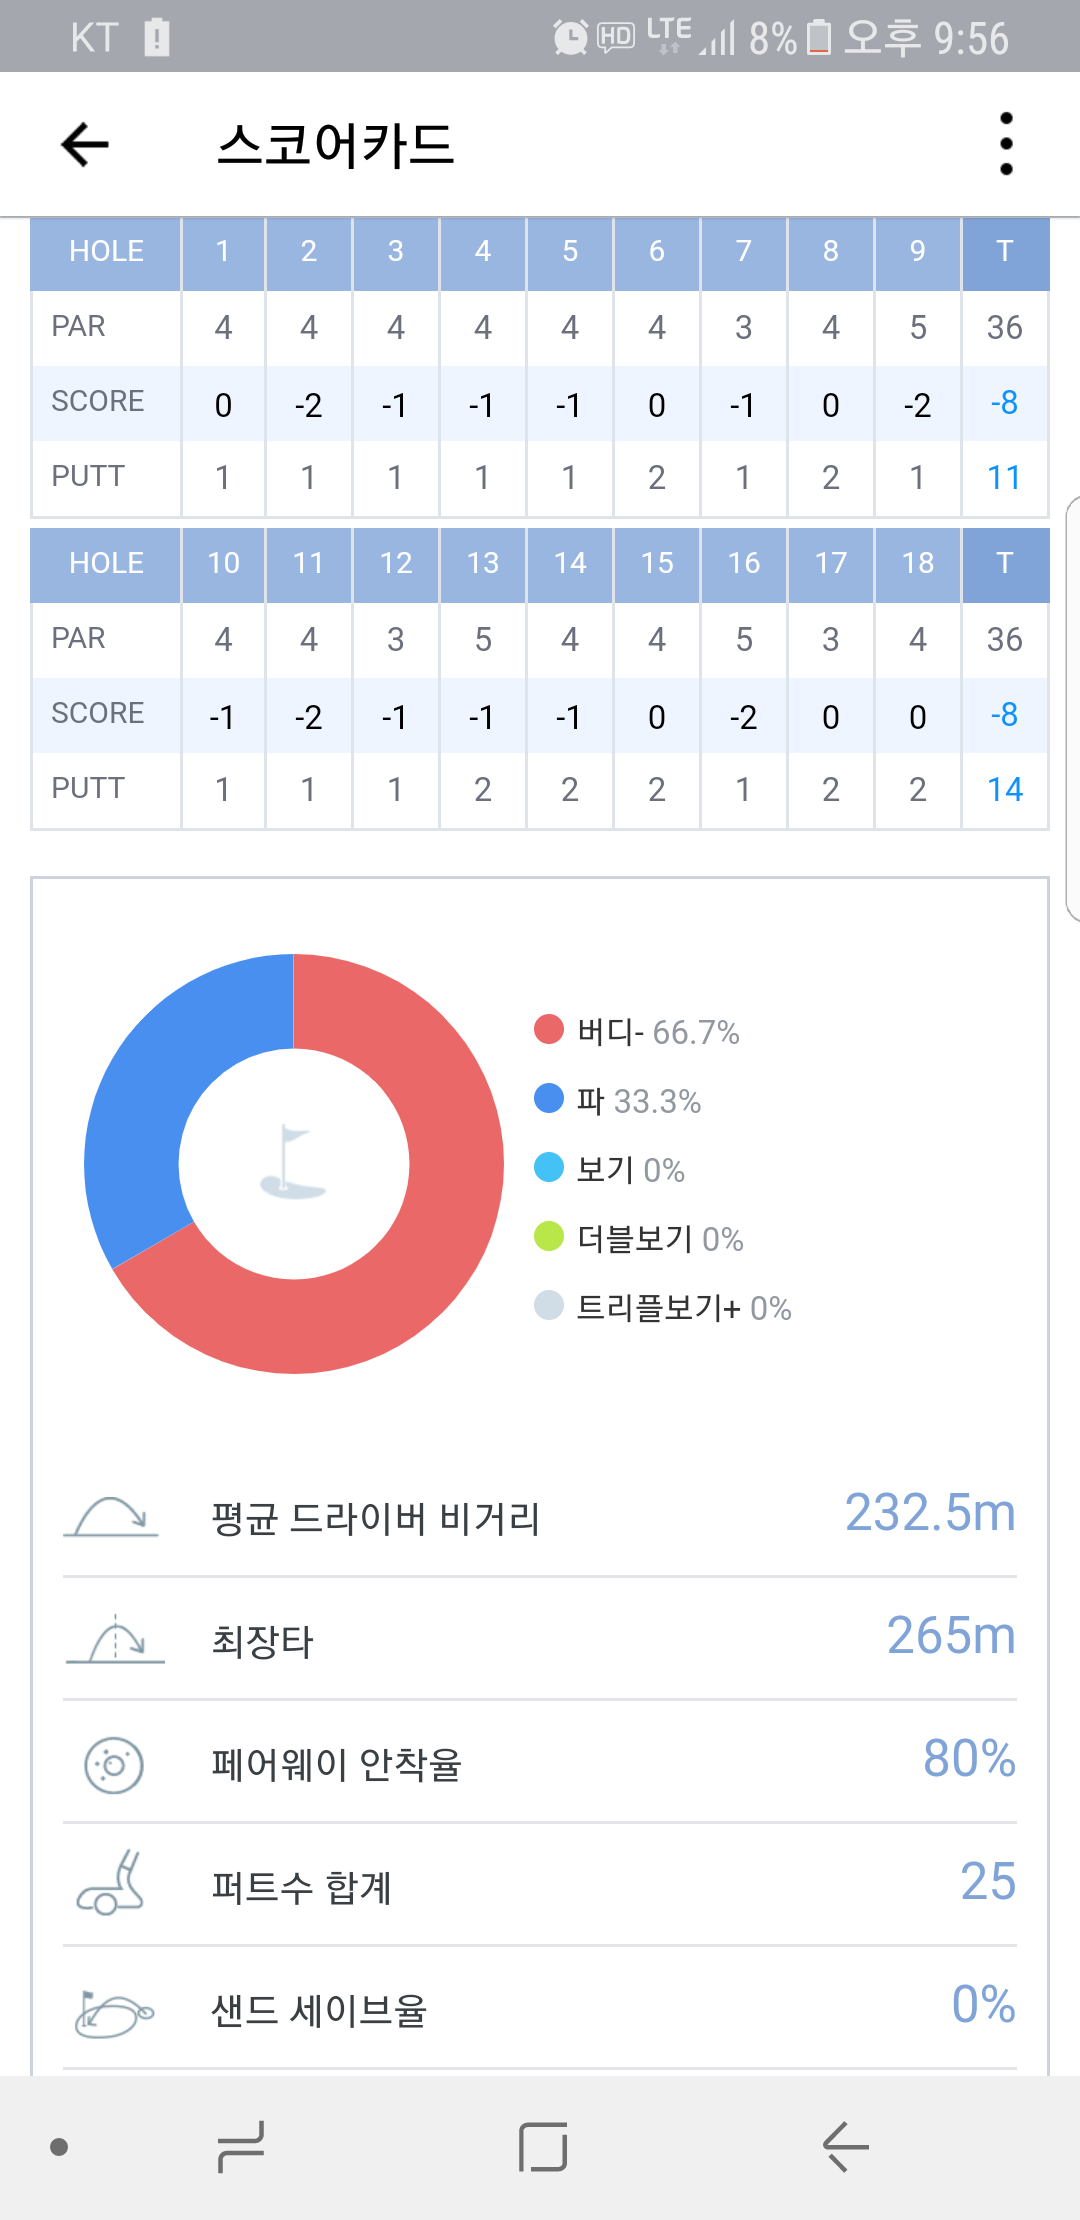Open the three-dot overflow menu

pyautogui.click(x=1006, y=144)
